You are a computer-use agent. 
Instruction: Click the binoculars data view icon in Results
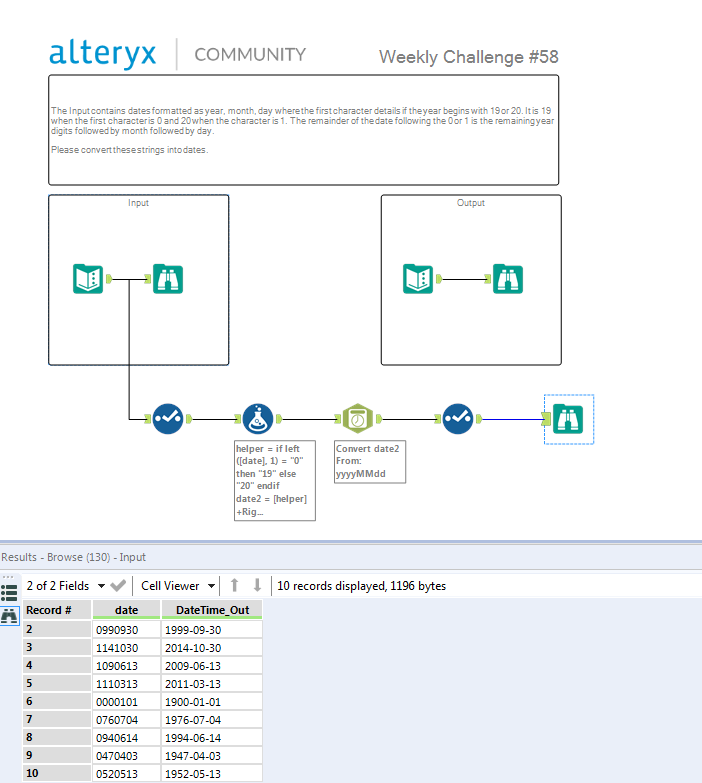[9, 615]
